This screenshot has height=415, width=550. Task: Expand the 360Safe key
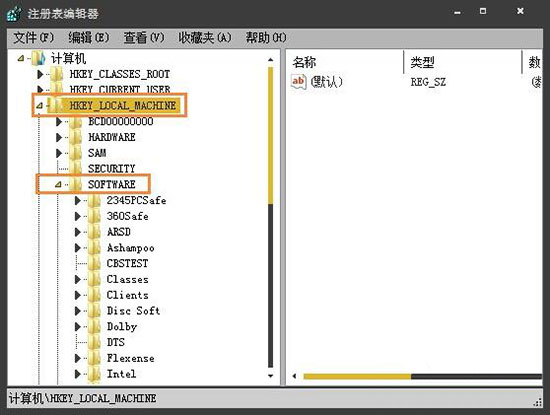[78, 216]
